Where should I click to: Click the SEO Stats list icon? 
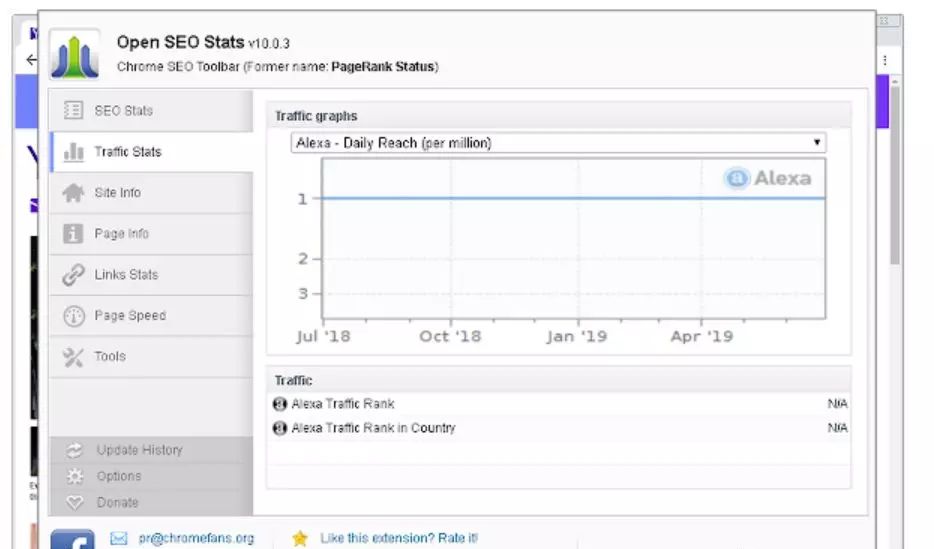(x=73, y=111)
